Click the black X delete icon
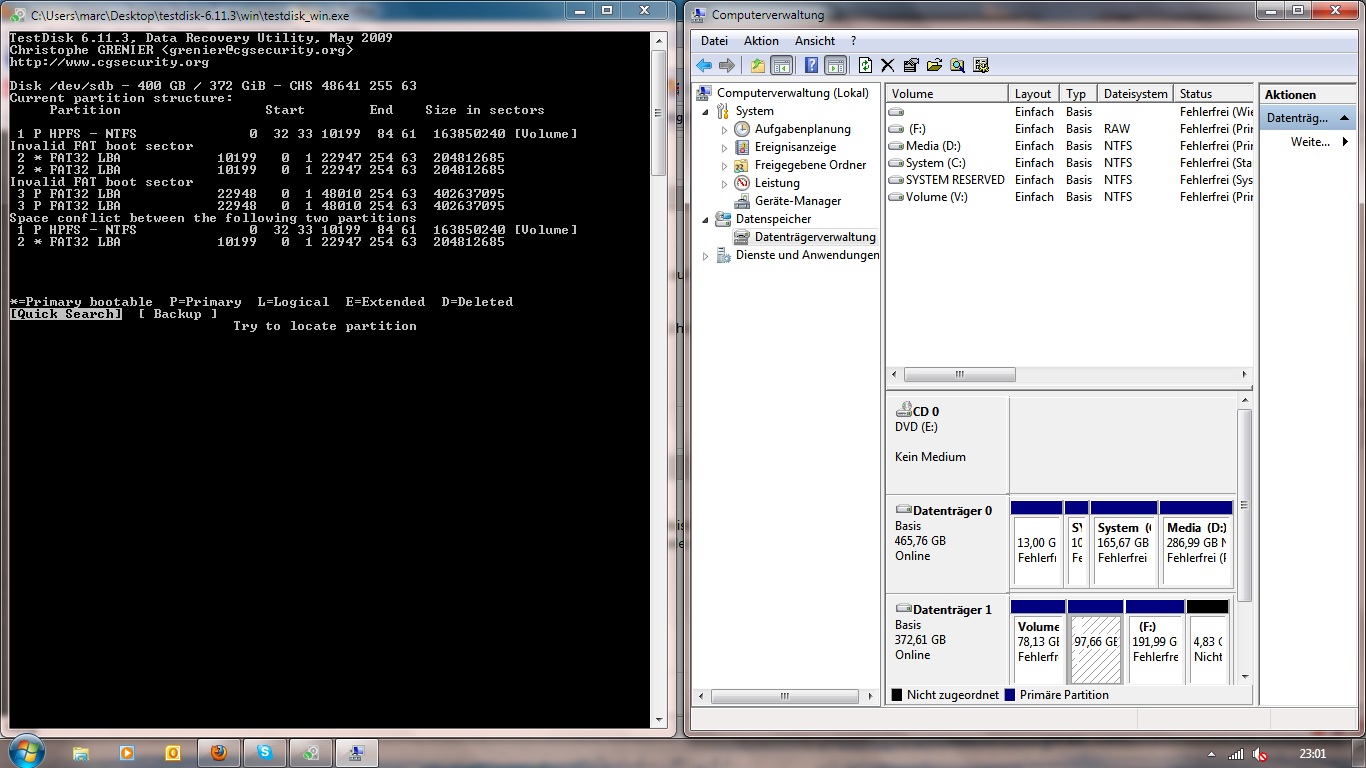The width and height of the screenshot is (1366, 768). (887, 65)
